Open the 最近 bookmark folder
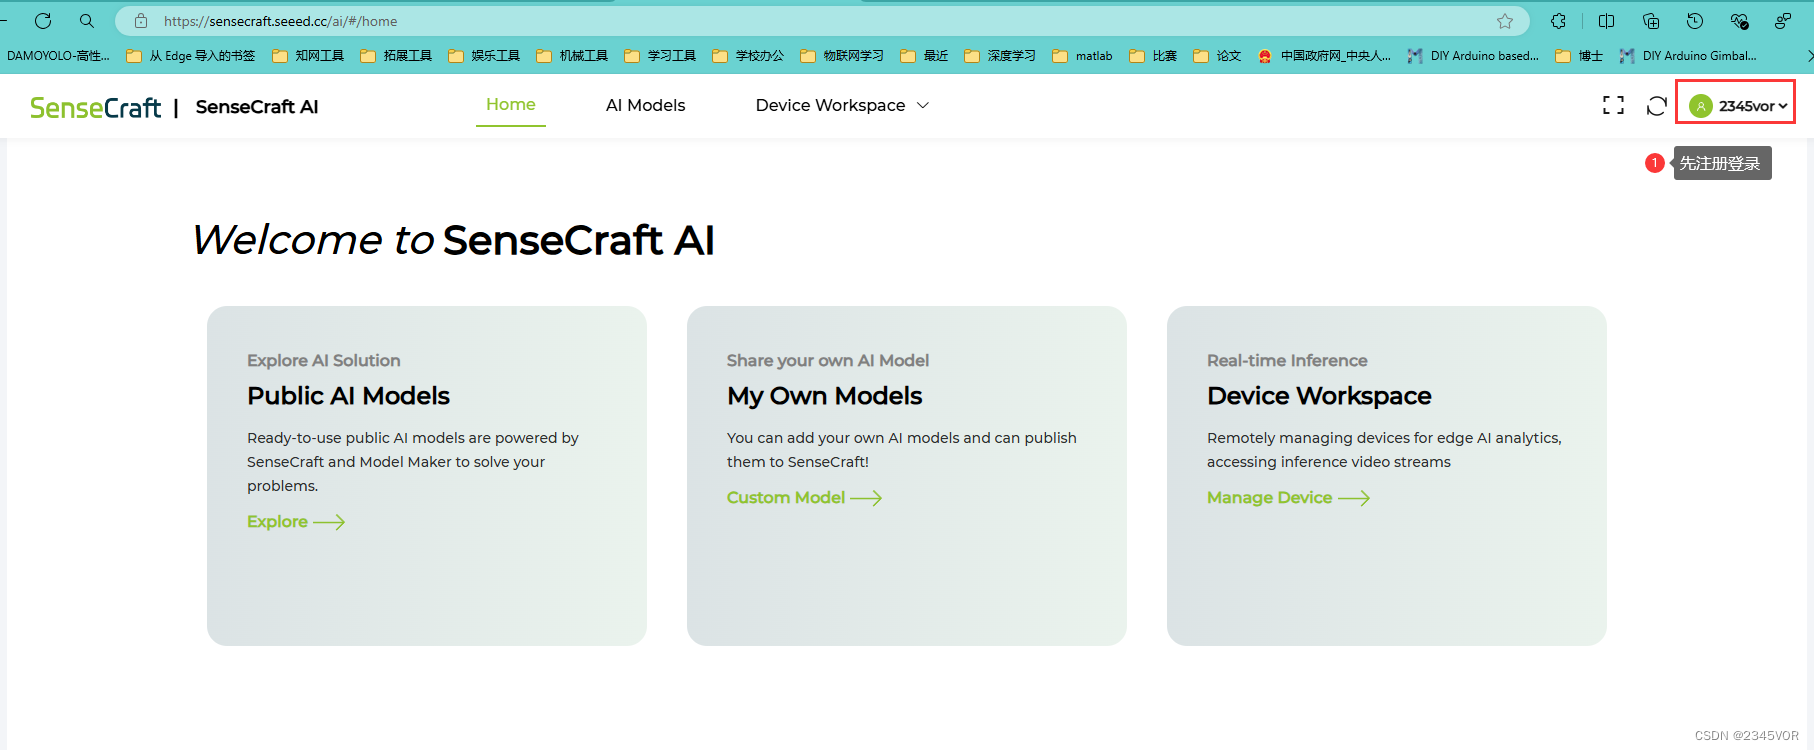The image size is (1814, 750). click(924, 56)
